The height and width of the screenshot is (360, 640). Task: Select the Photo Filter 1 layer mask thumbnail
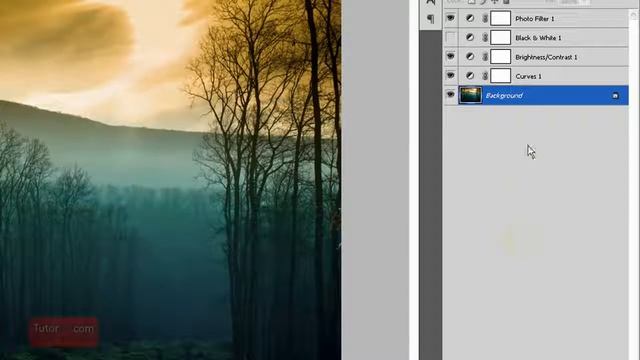tap(500, 18)
